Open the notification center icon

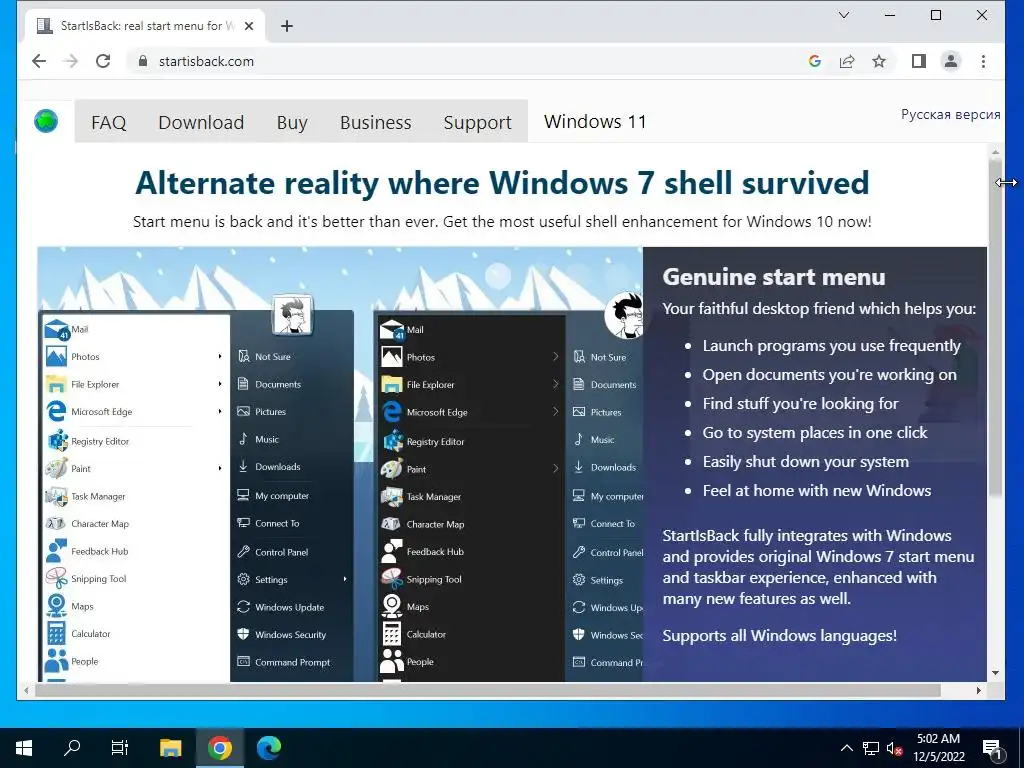[993, 748]
